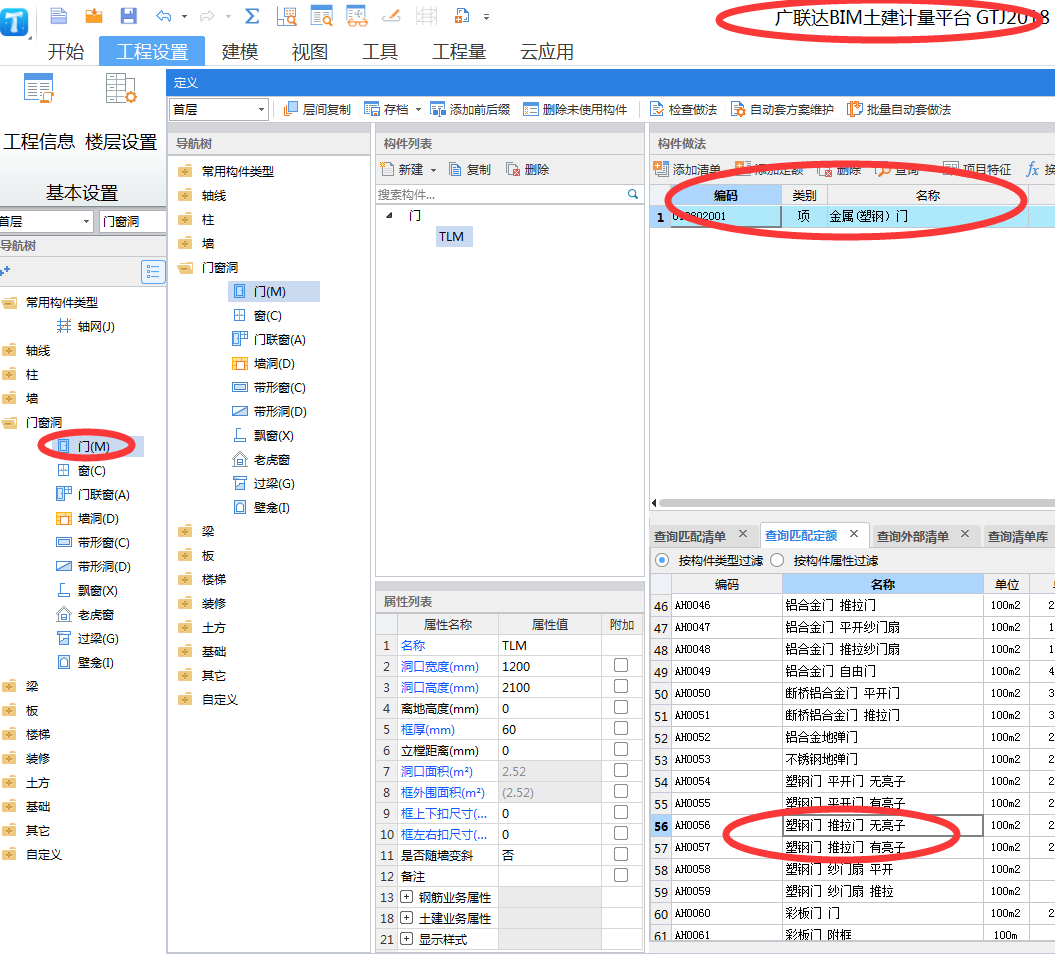Screen dimensions: 1055x954
Task: Click 项目特征 in 构件做法 toolbar
Action: (x=978, y=170)
